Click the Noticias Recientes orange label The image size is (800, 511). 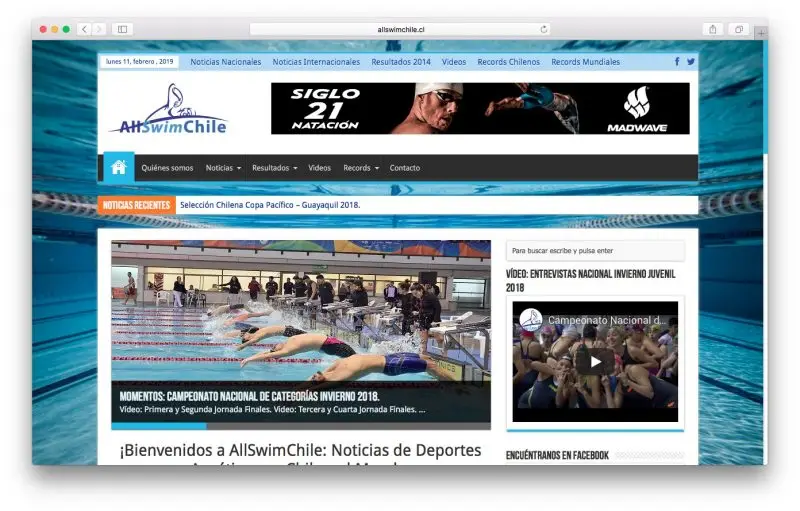pos(136,205)
